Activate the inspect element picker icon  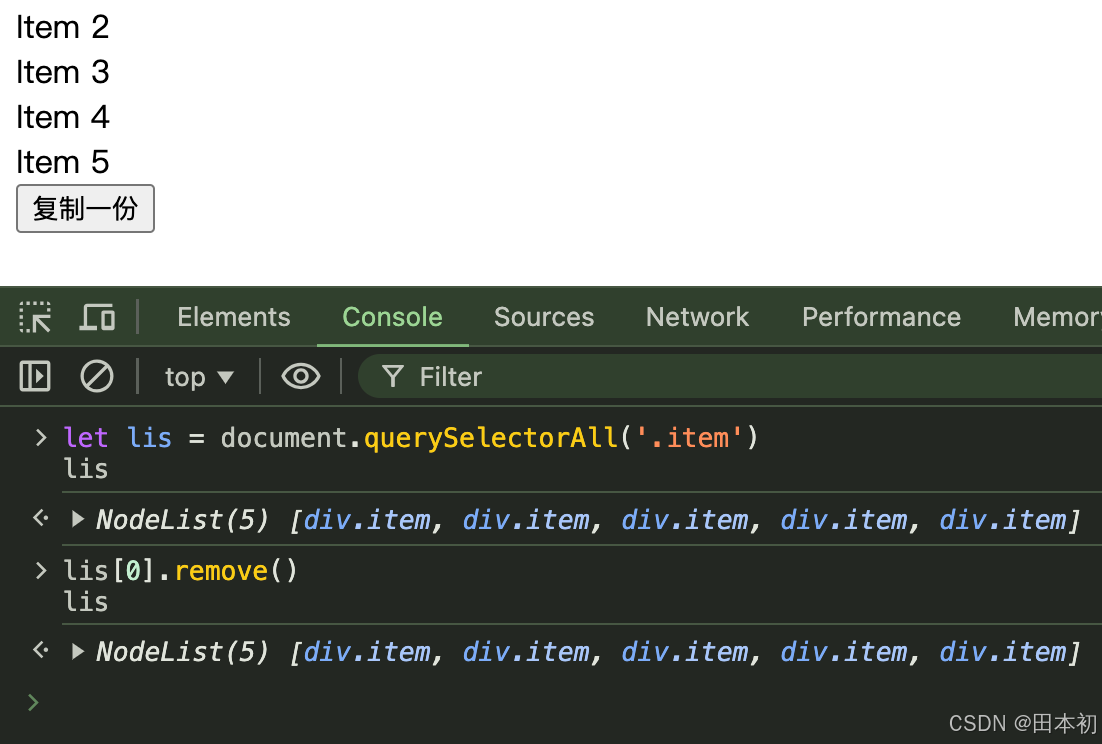click(x=34, y=318)
